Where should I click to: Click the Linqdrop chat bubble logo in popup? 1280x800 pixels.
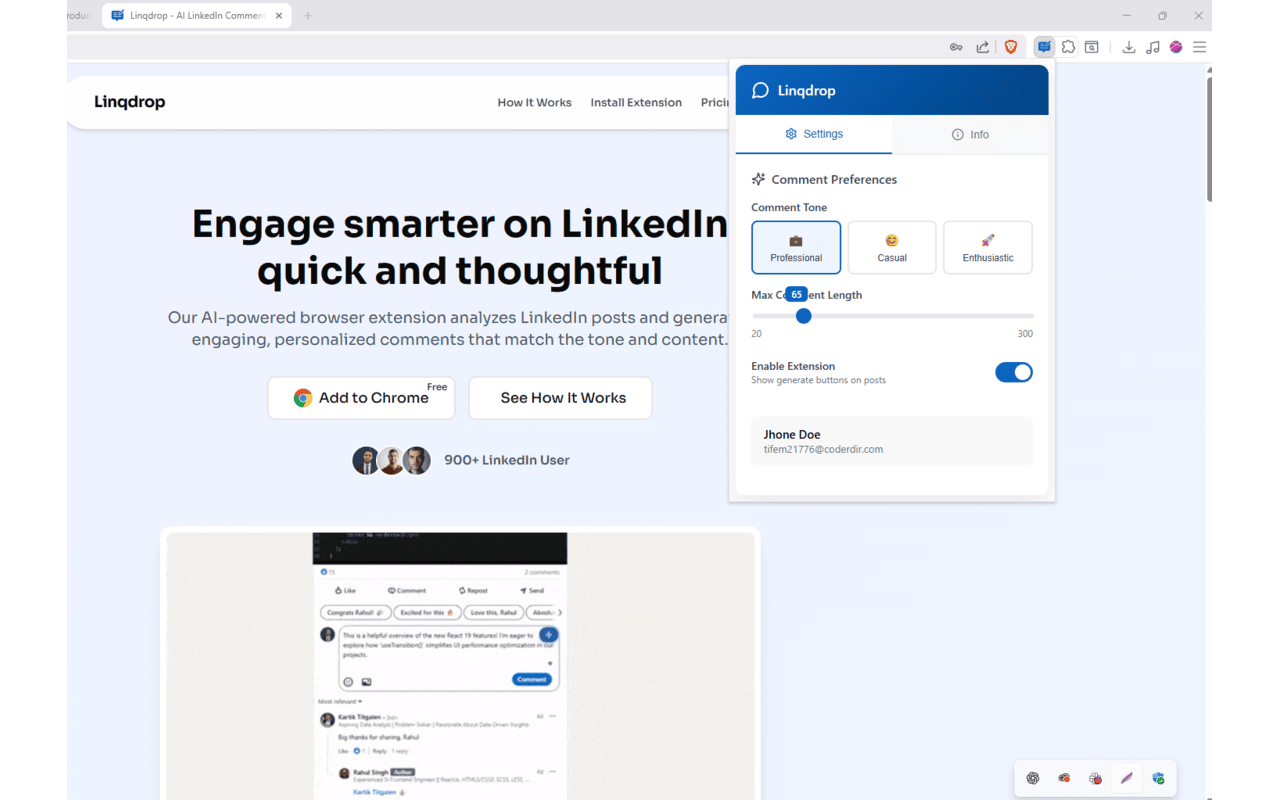click(x=760, y=91)
